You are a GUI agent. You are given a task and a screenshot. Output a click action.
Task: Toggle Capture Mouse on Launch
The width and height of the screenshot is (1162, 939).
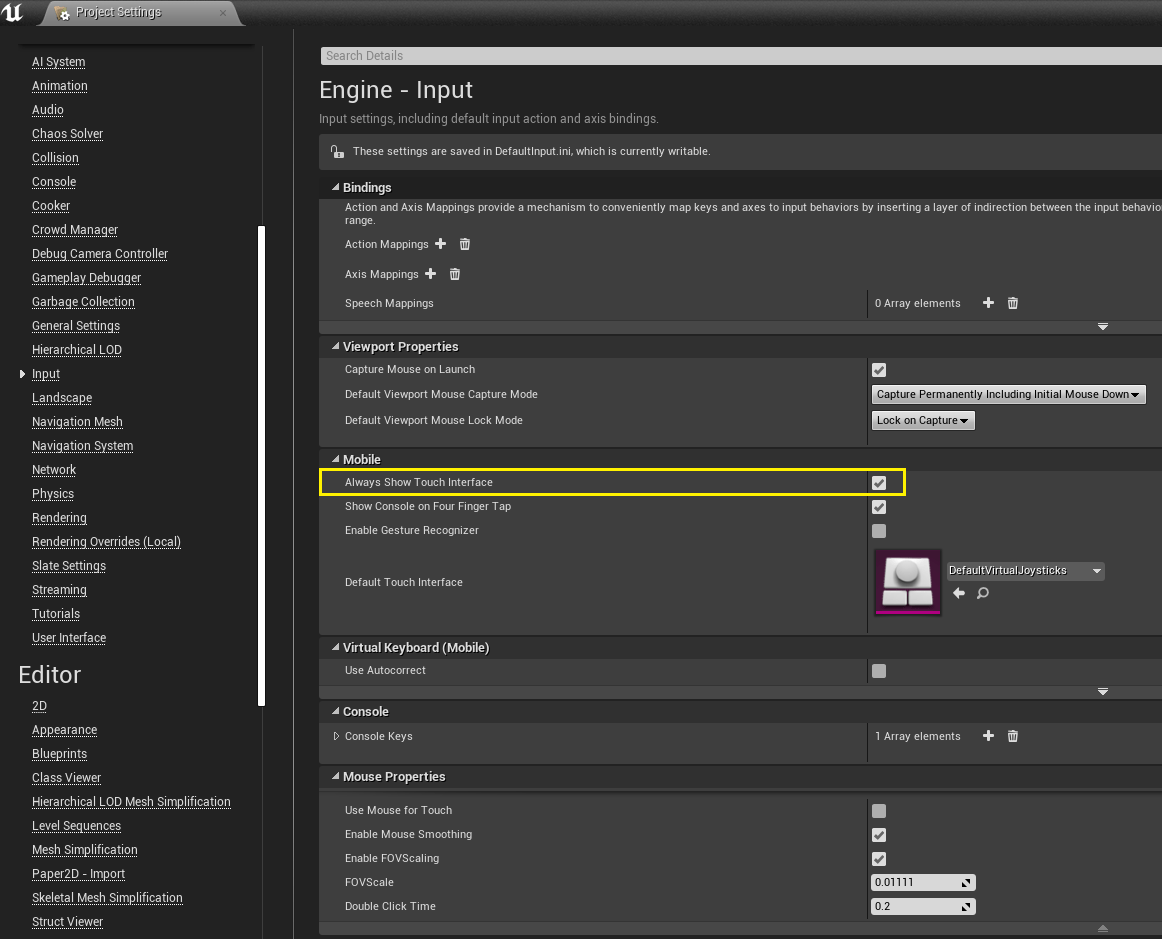879,370
